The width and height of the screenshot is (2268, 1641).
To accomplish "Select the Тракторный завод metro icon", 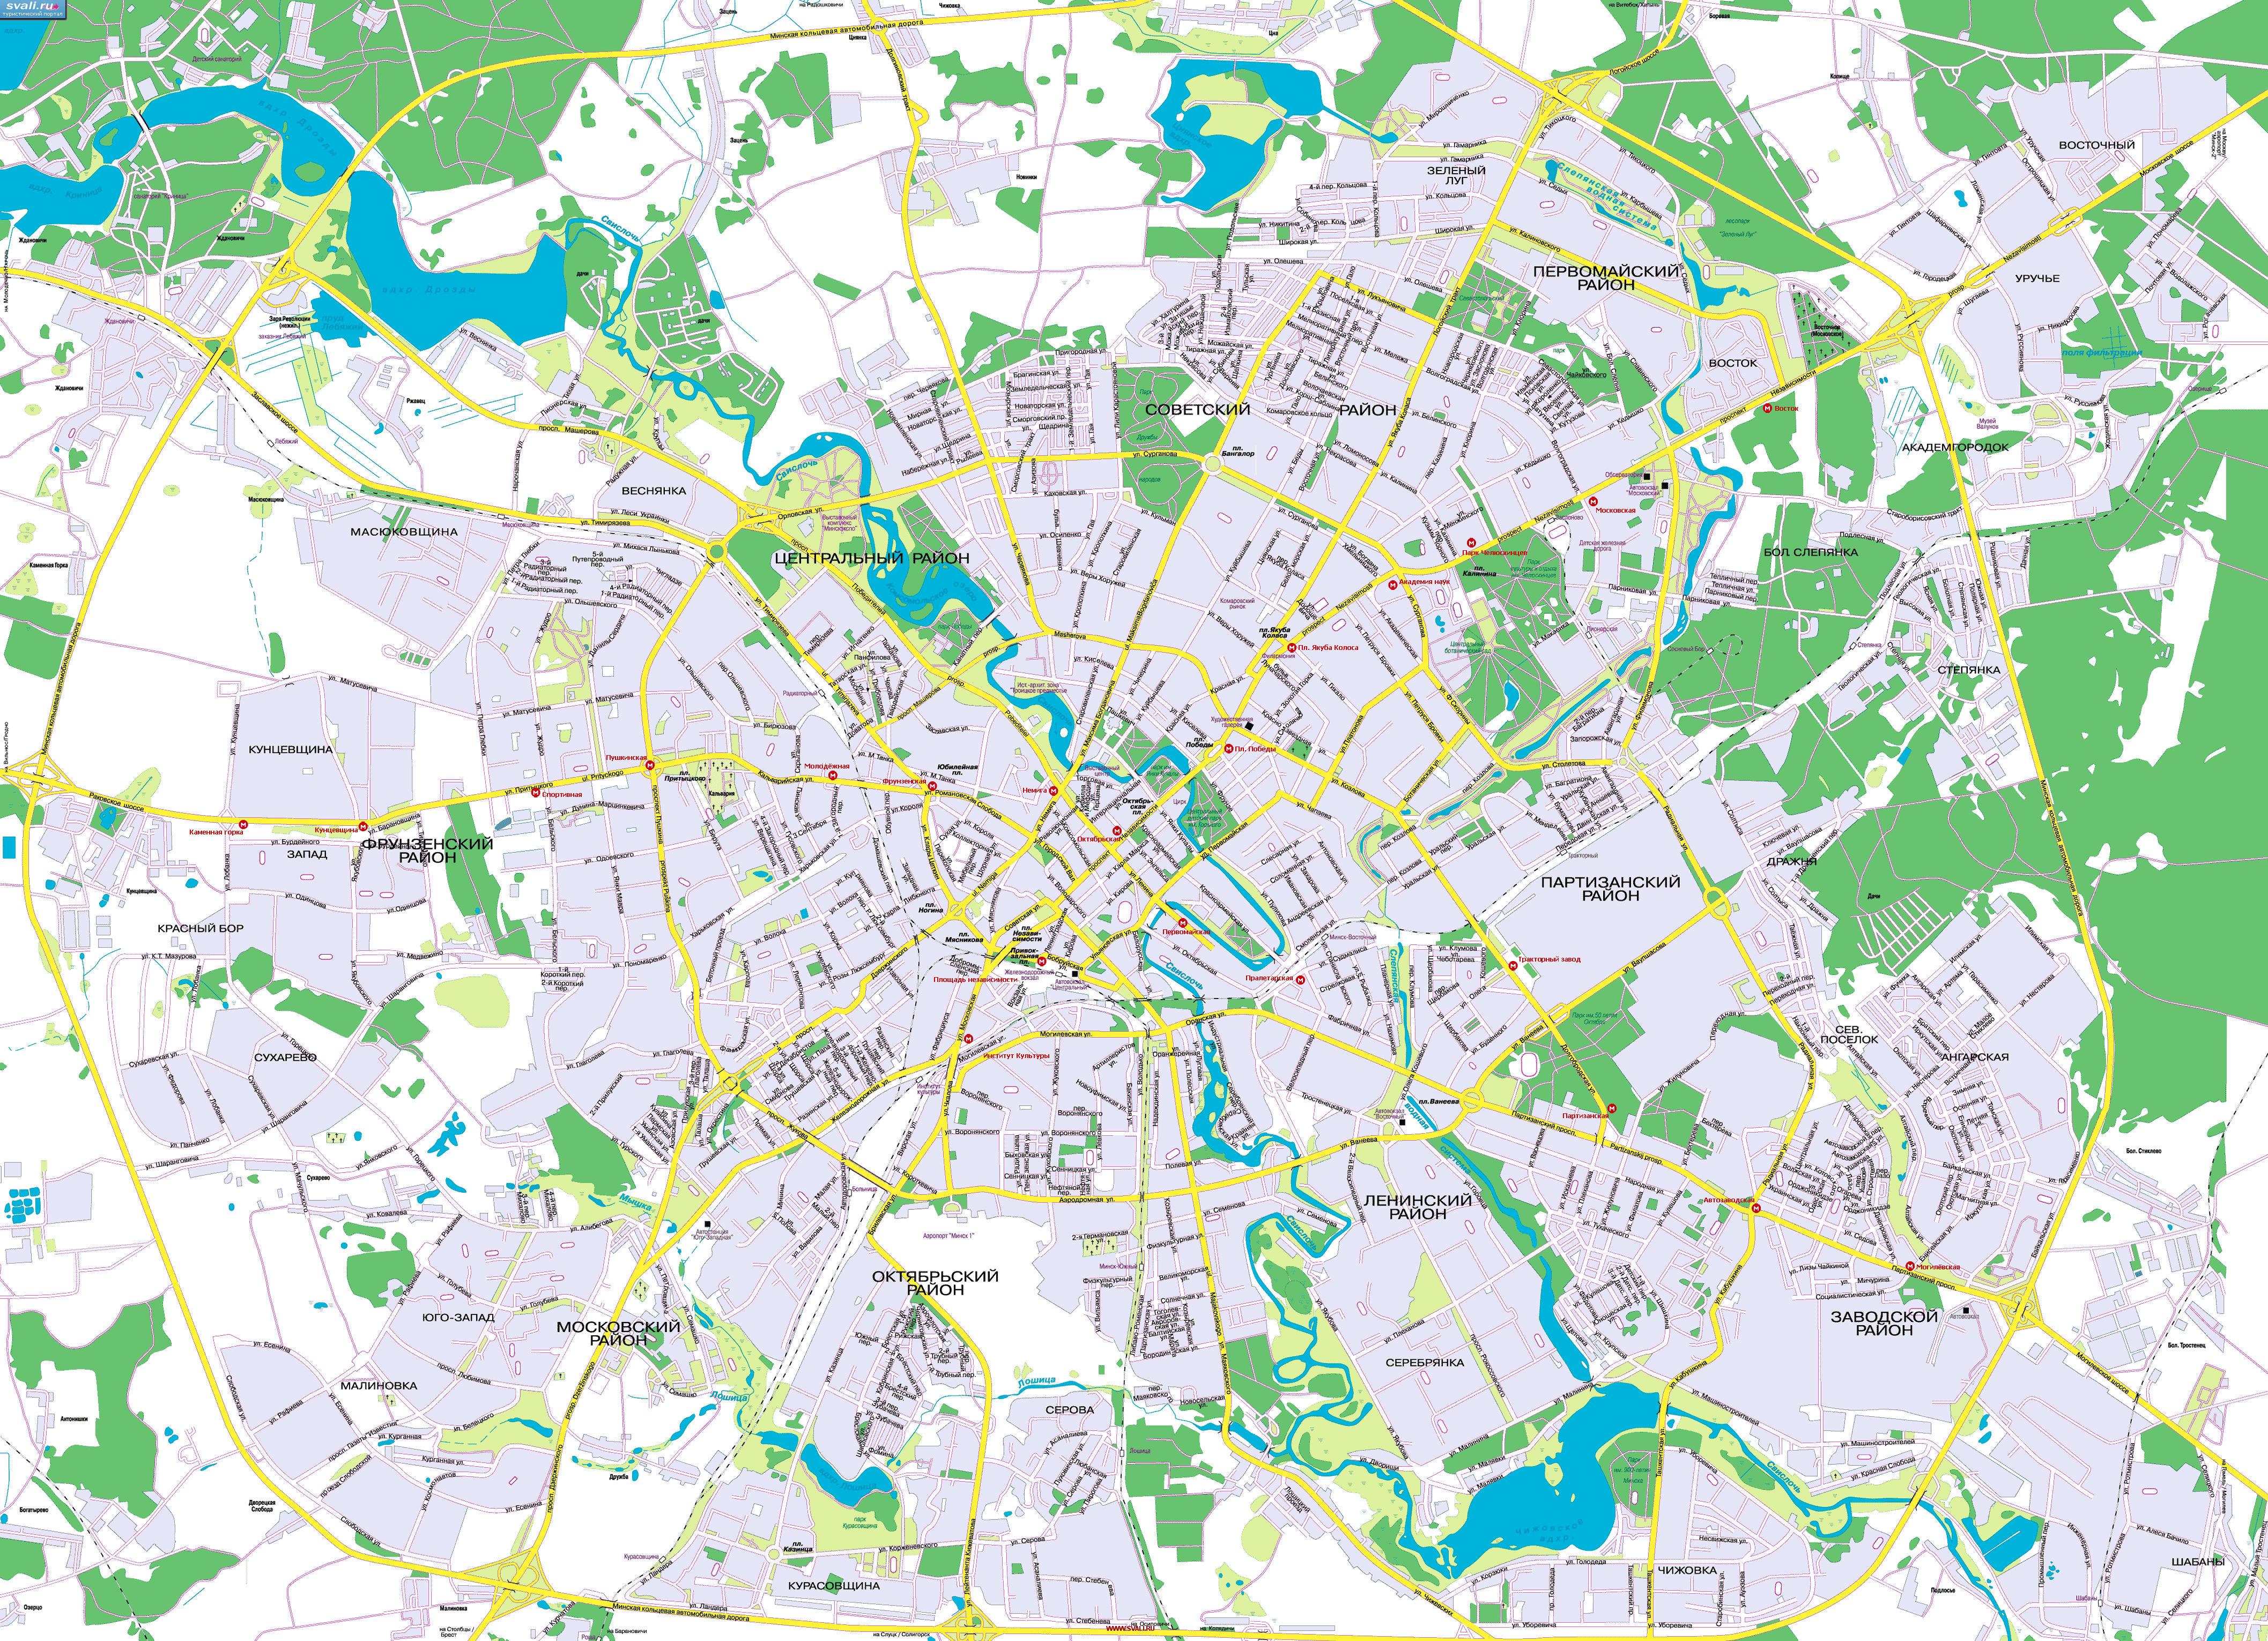I will click(x=1513, y=965).
